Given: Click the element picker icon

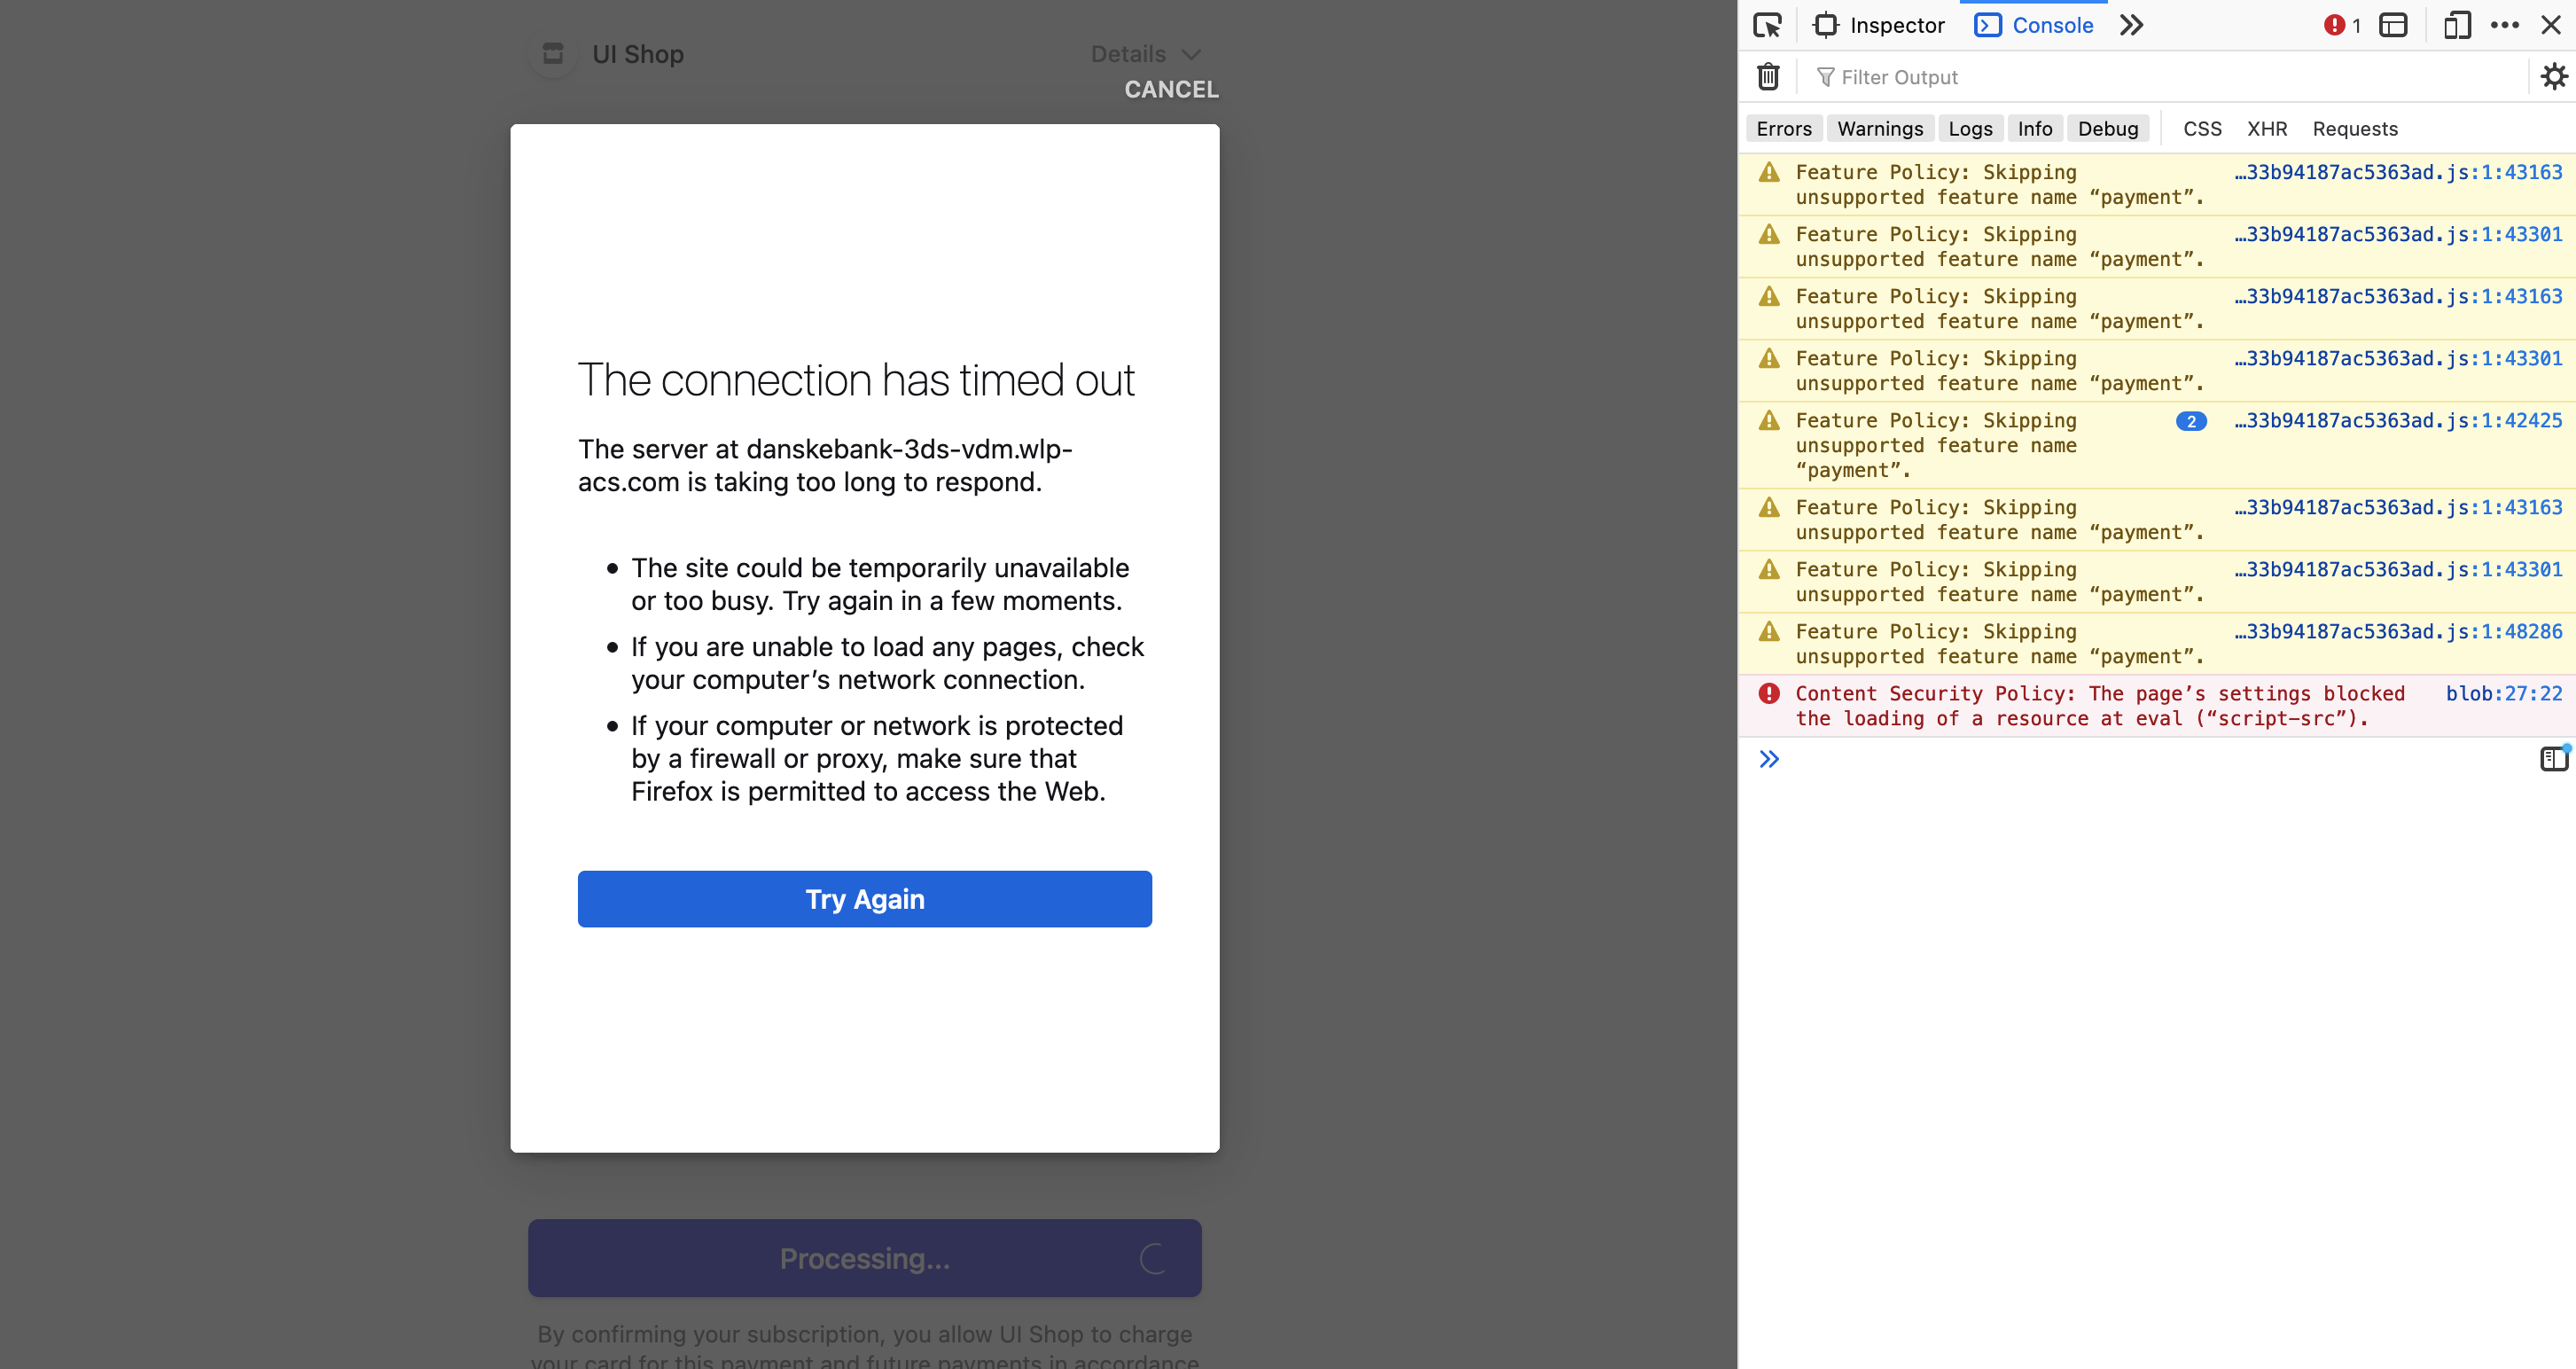Looking at the screenshot, I should pyautogui.click(x=1767, y=25).
